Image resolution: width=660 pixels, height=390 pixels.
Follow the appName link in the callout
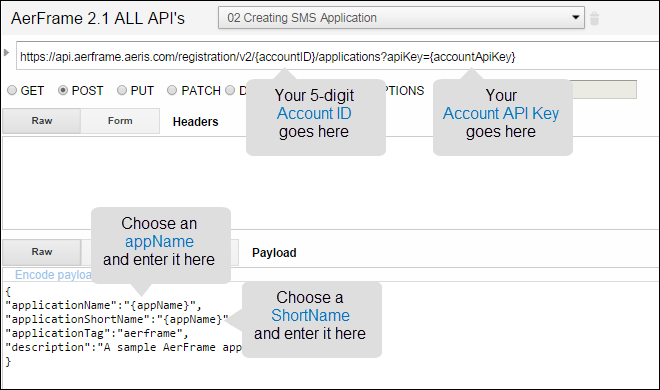pos(159,241)
